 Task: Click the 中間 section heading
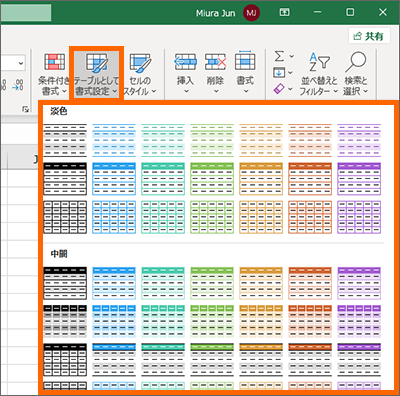coord(59,254)
